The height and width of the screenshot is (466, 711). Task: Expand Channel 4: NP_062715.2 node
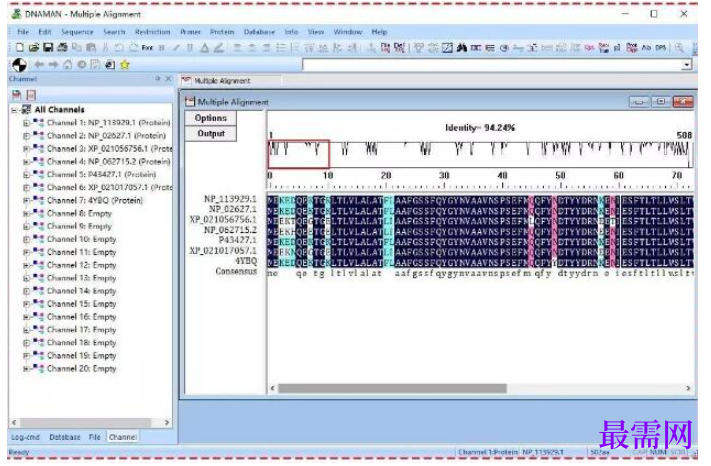26,162
